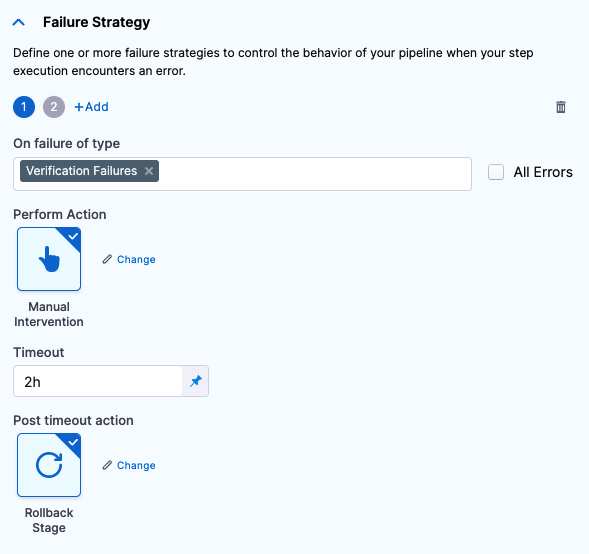Select the Manual Intervention hand icon card
Viewport: 589px width, 554px height.
pyautogui.click(x=49, y=259)
